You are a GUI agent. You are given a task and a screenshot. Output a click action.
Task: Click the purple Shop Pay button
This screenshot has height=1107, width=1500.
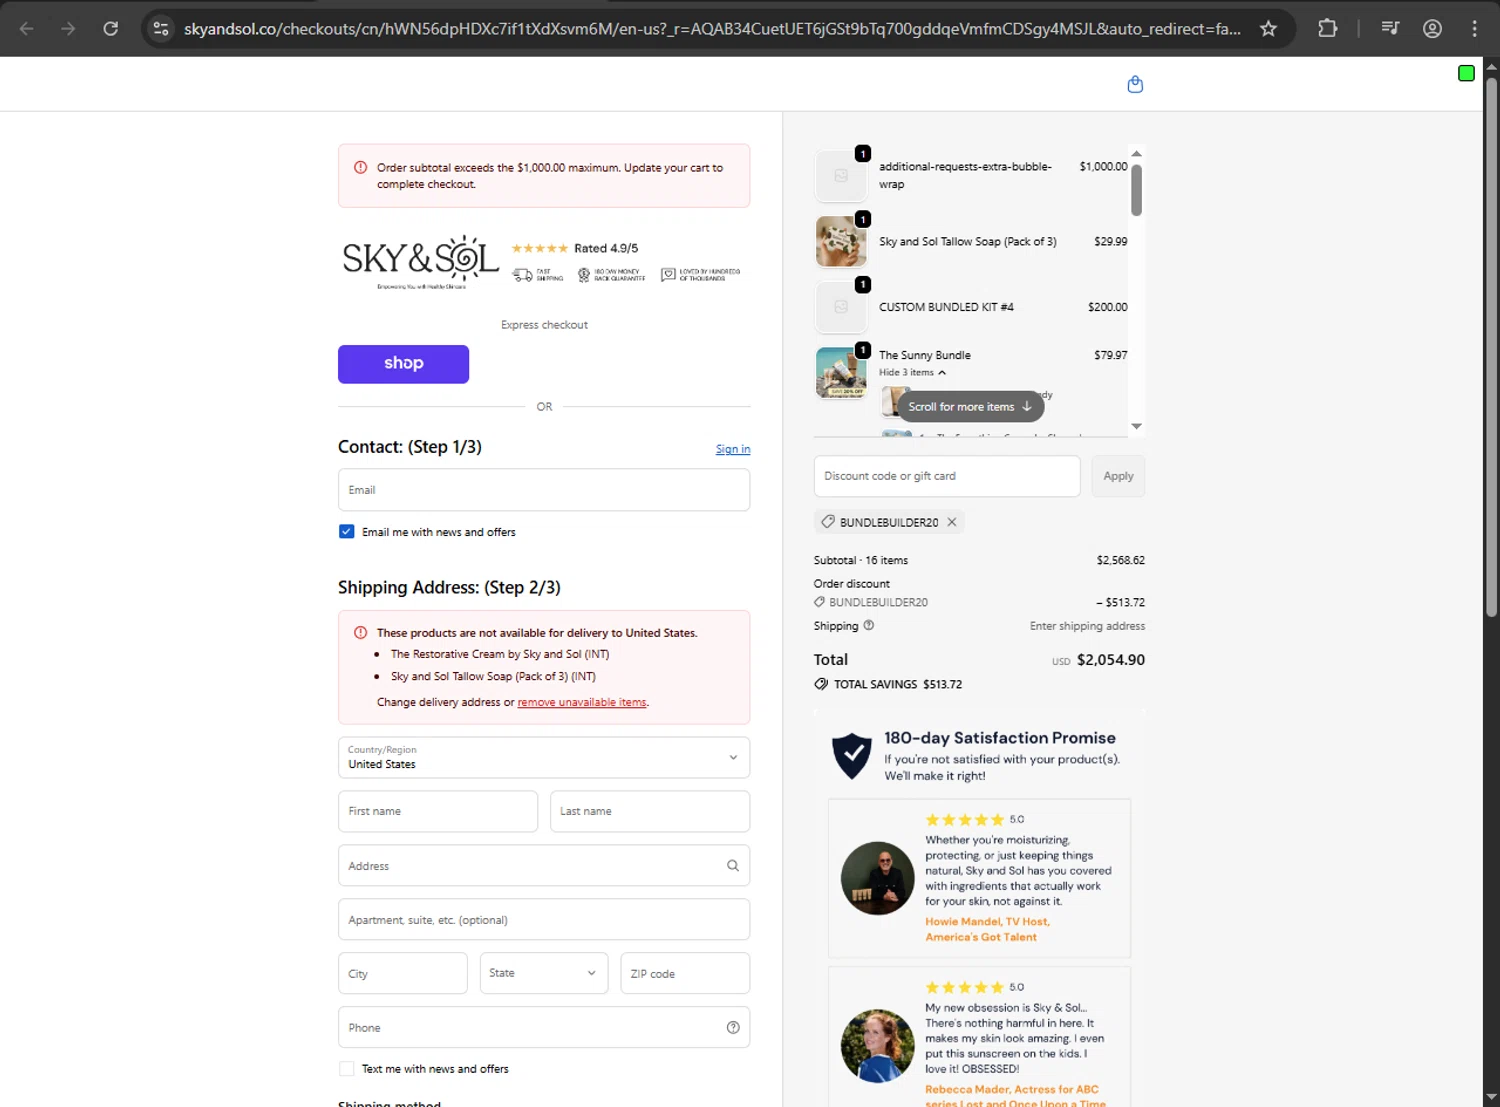click(403, 364)
